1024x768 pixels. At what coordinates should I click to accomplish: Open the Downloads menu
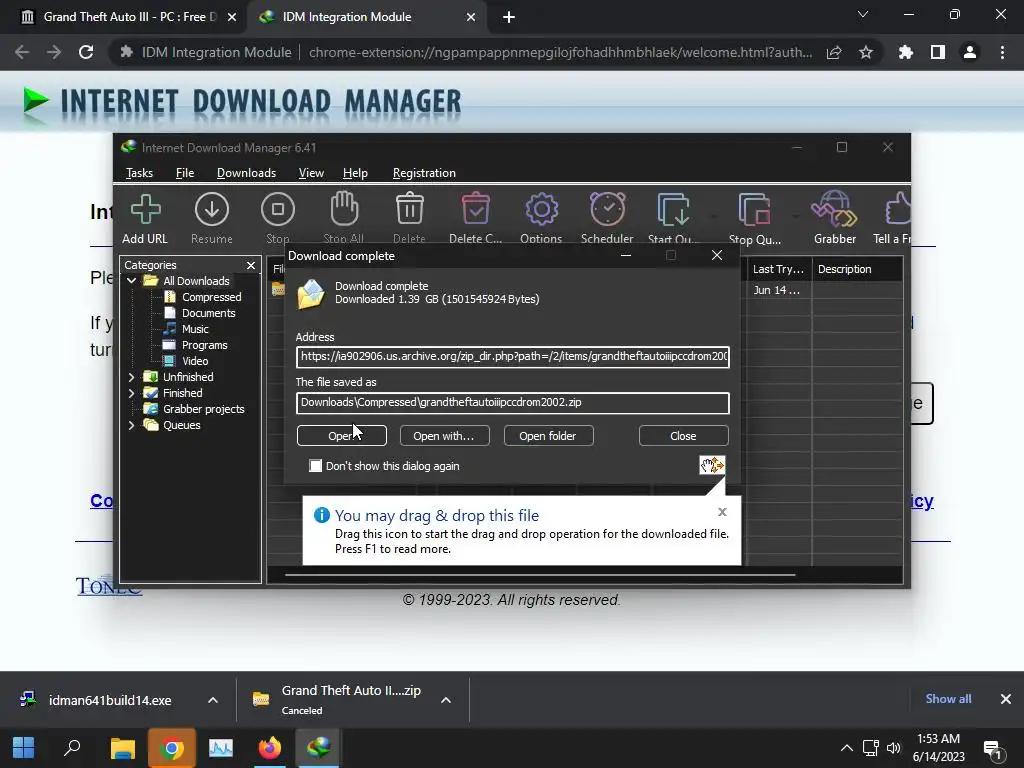coord(246,173)
